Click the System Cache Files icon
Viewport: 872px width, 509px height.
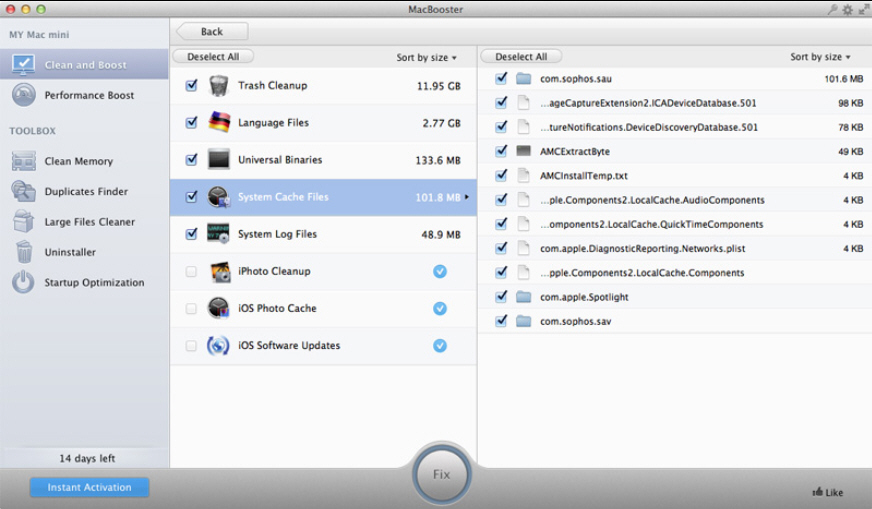[x=219, y=197]
